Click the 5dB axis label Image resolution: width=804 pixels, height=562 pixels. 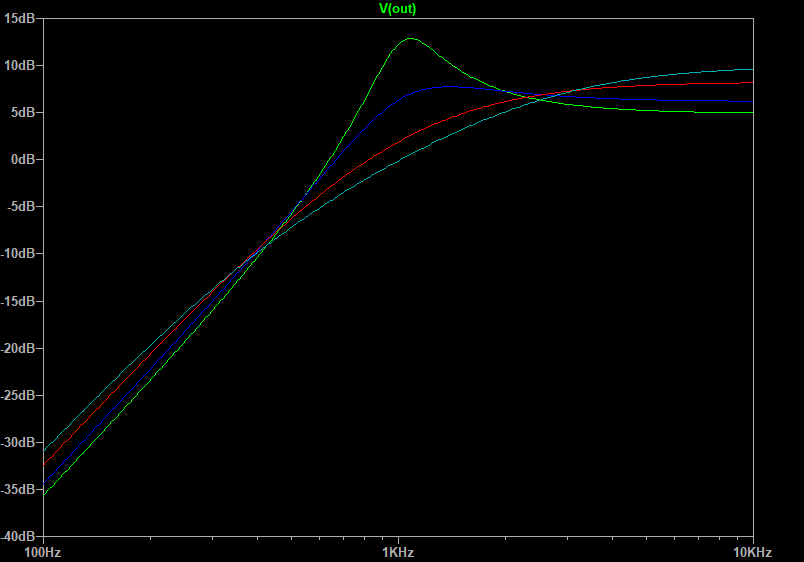23,112
